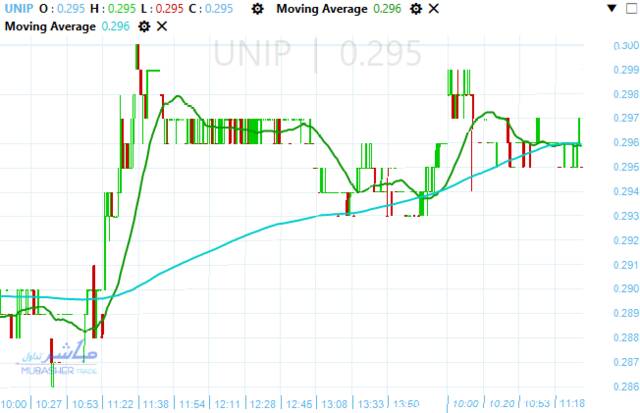Click 0.291 price axis label
The height and width of the screenshot is (413, 640).
(626, 265)
